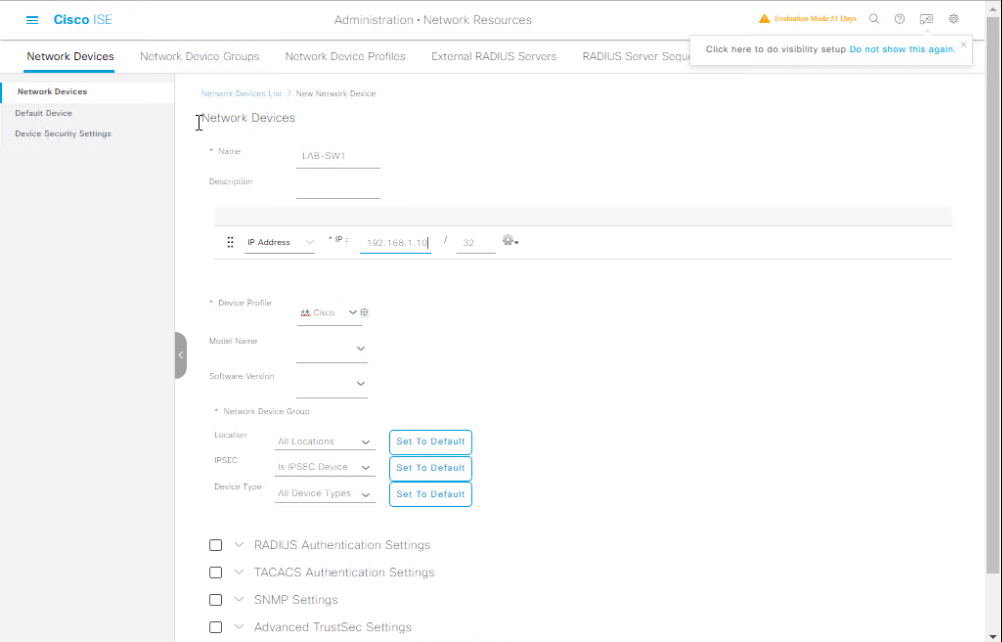Click Set To Default for Device Type
The height and width of the screenshot is (642, 1002).
pyautogui.click(x=430, y=494)
